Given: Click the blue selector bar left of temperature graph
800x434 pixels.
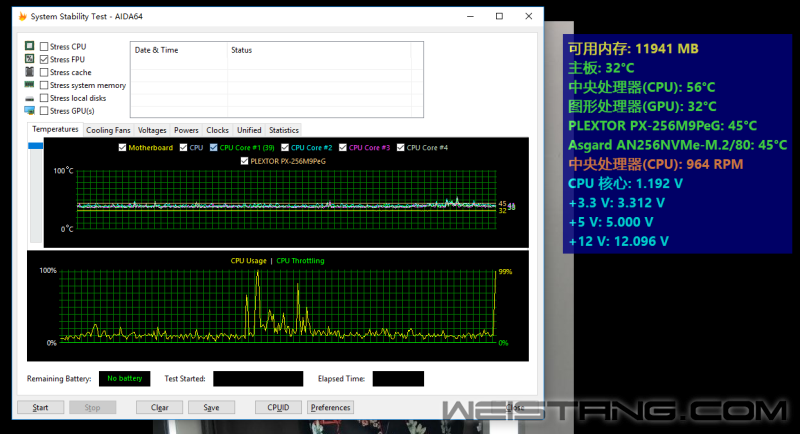Looking at the screenshot, I should tap(37, 148).
